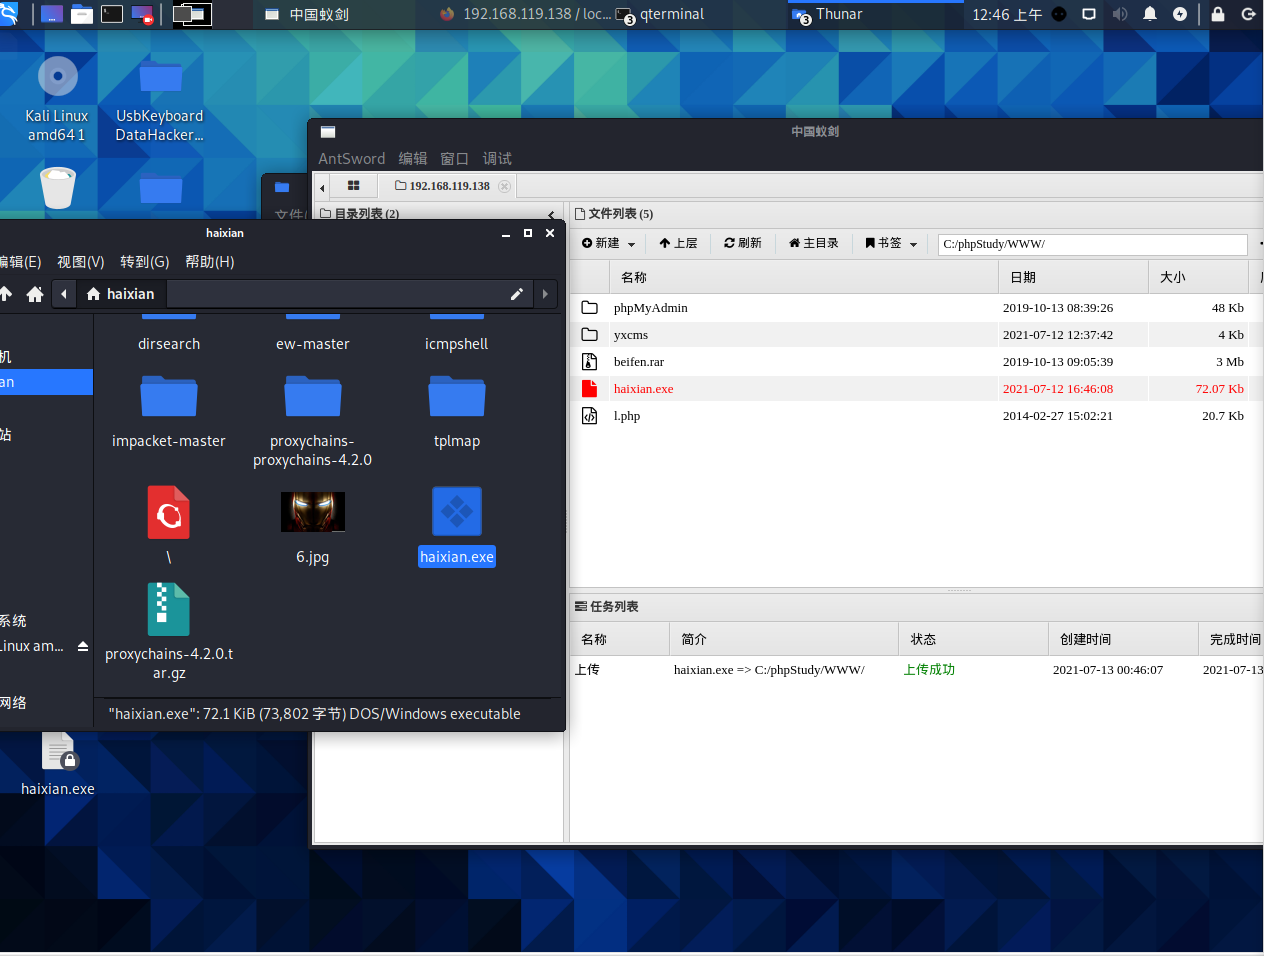Click the volume icon in system tray
The height and width of the screenshot is (956, 1264).
coord(1120,14)
